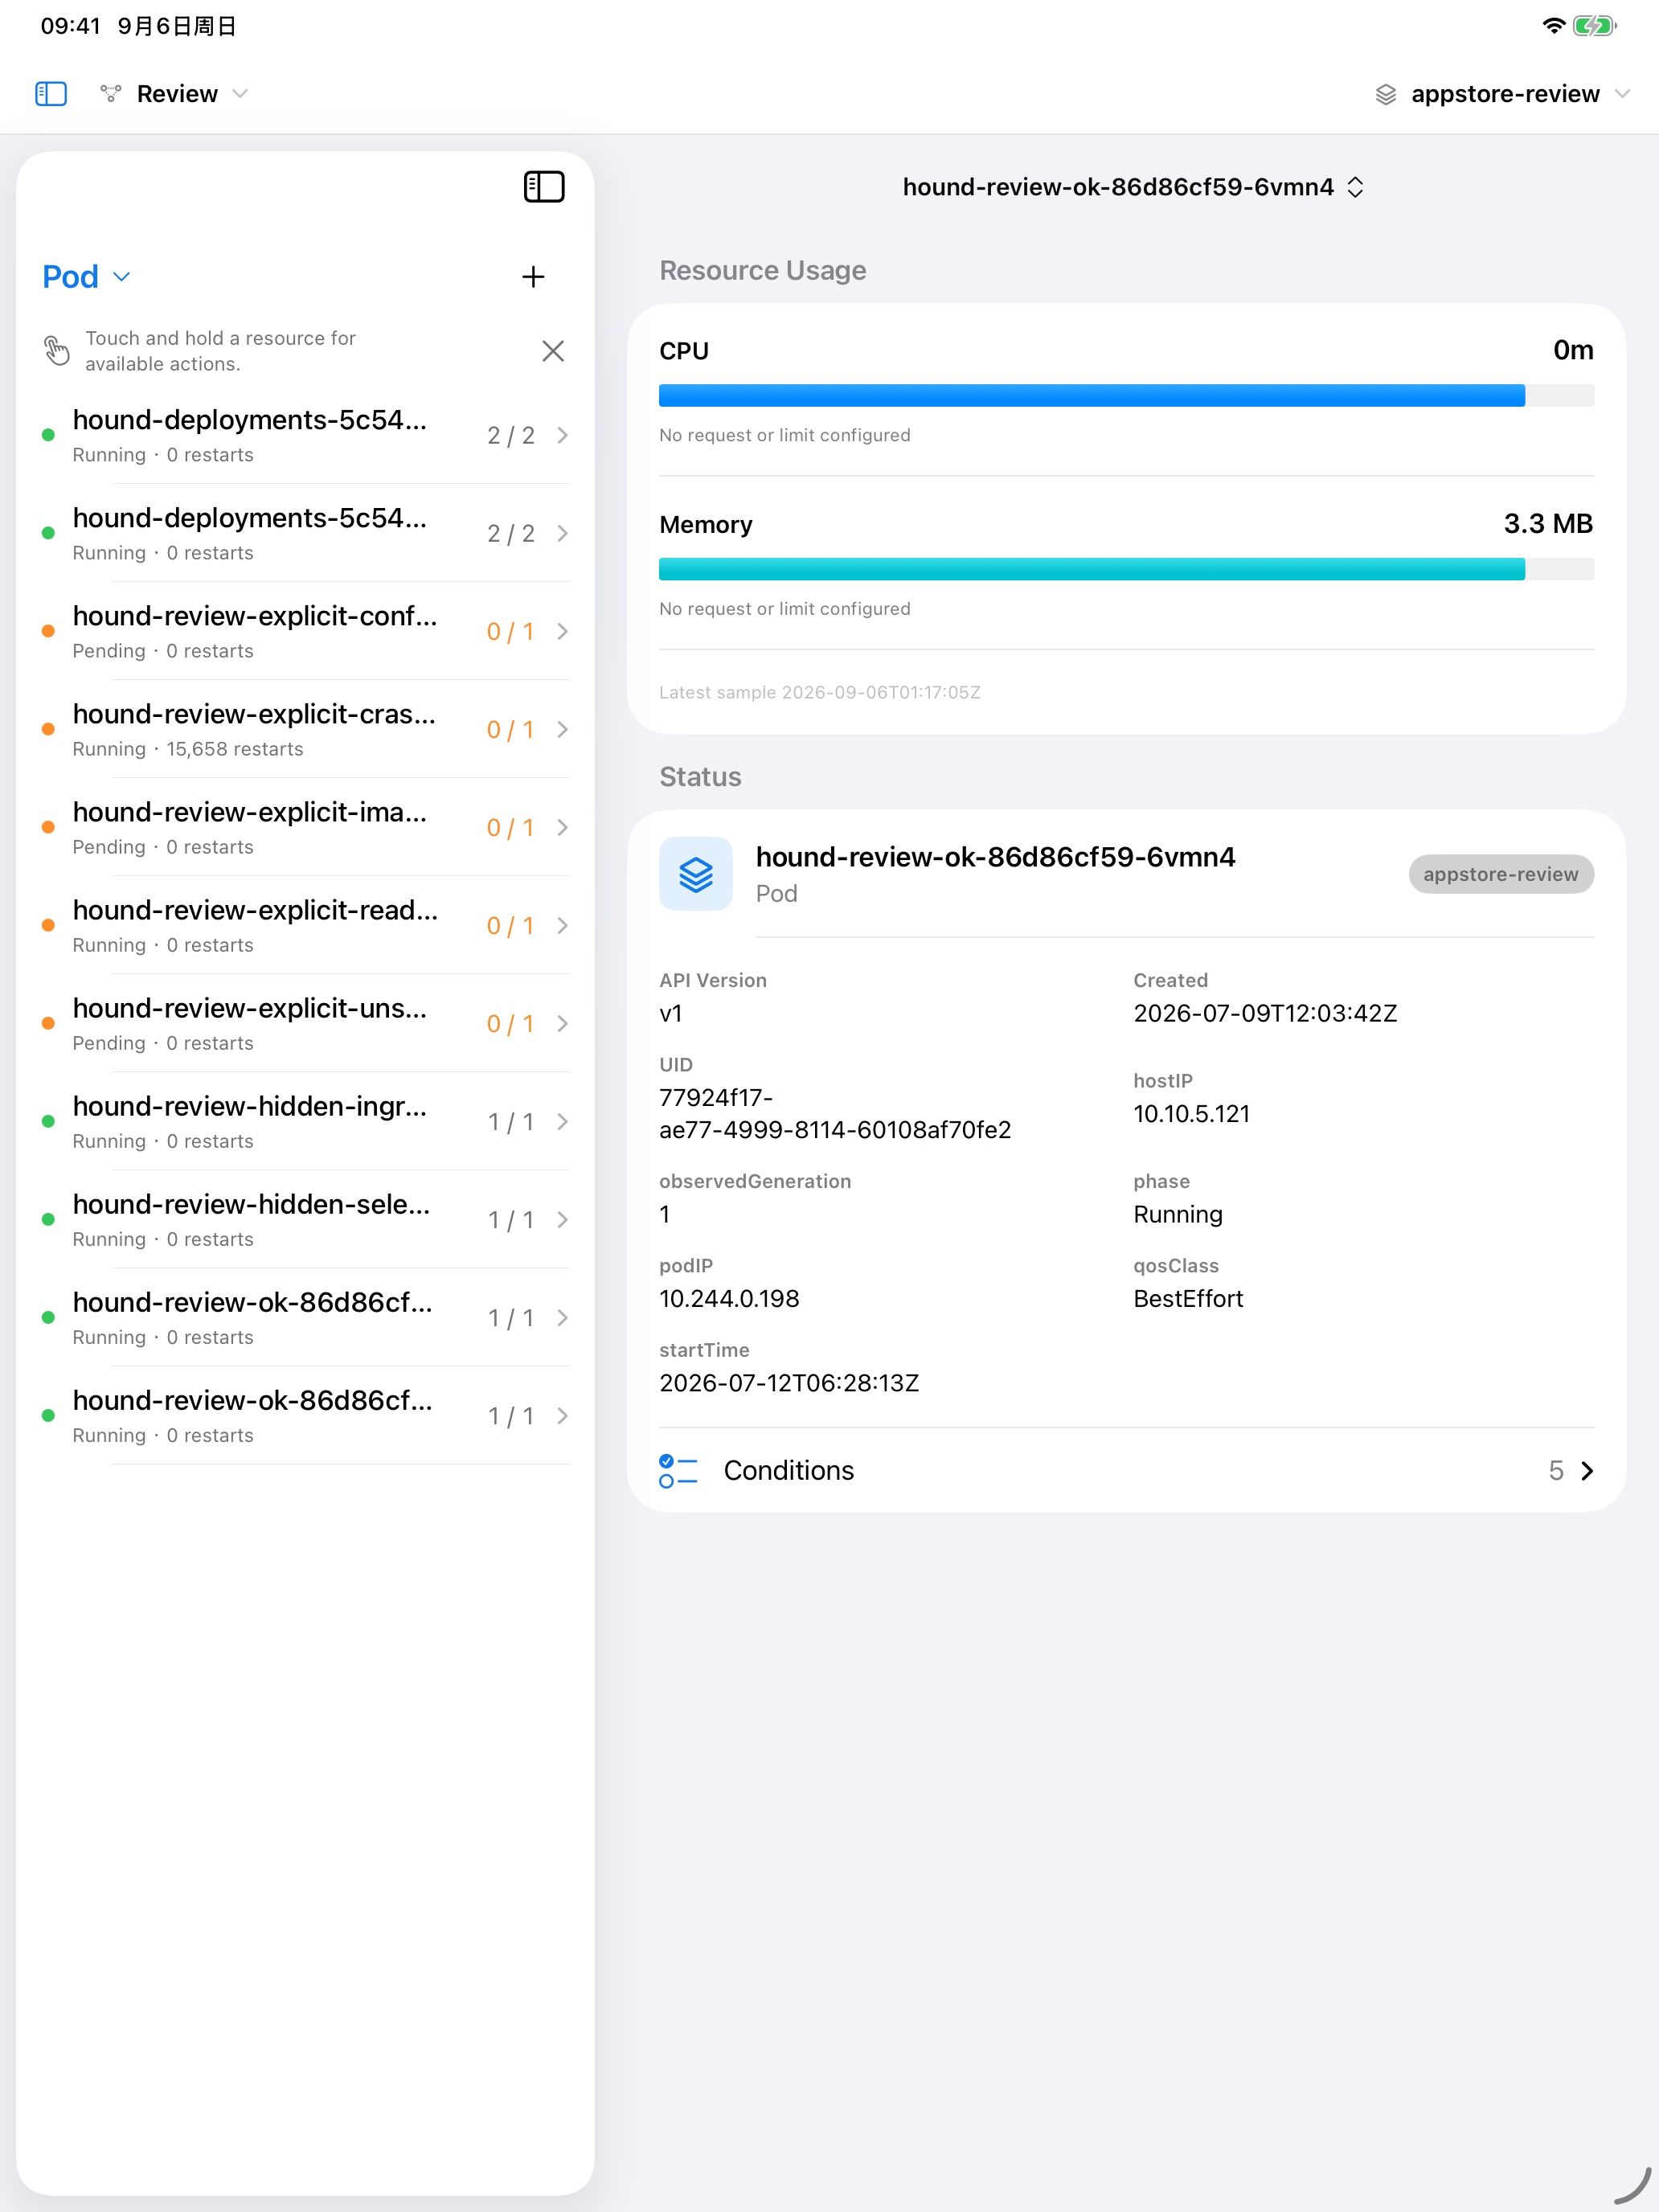
Task: Click the hostIP value 10.10.5.121
Action: click(x=1191, y=1114)
